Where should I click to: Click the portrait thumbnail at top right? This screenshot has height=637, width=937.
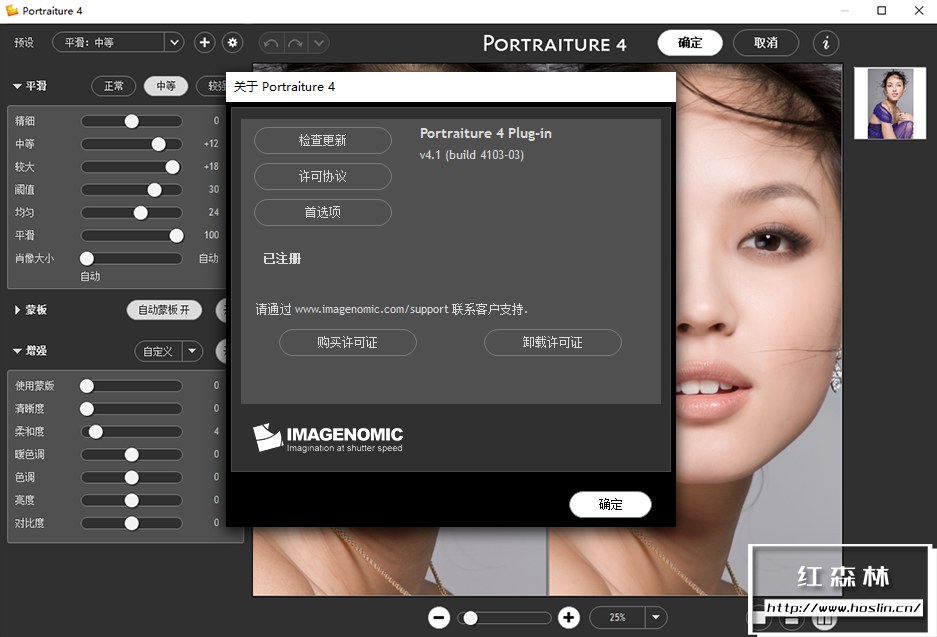[x=890, y=103]
